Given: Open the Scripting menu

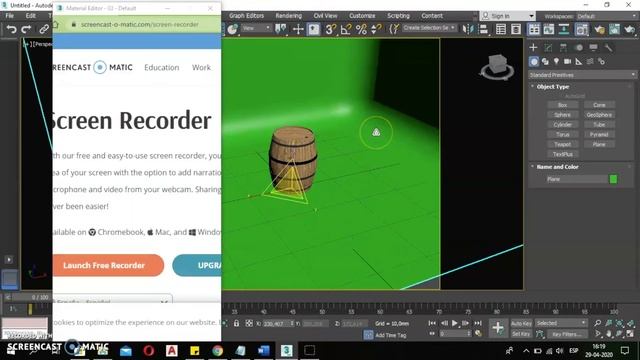Looking at the screenshot, I should click(x=398, y=16).
